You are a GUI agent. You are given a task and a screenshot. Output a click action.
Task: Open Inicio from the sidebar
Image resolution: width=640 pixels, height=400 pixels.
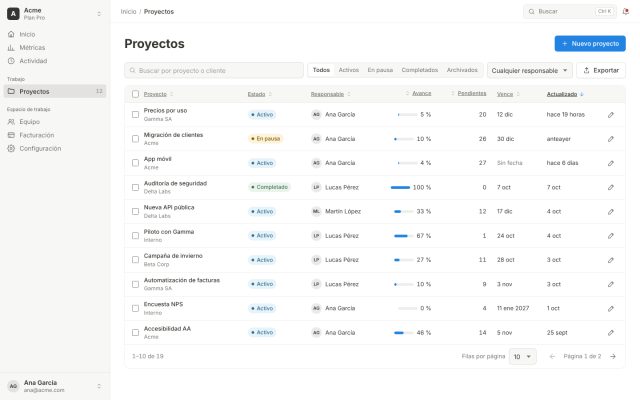(x=55, y=34)
